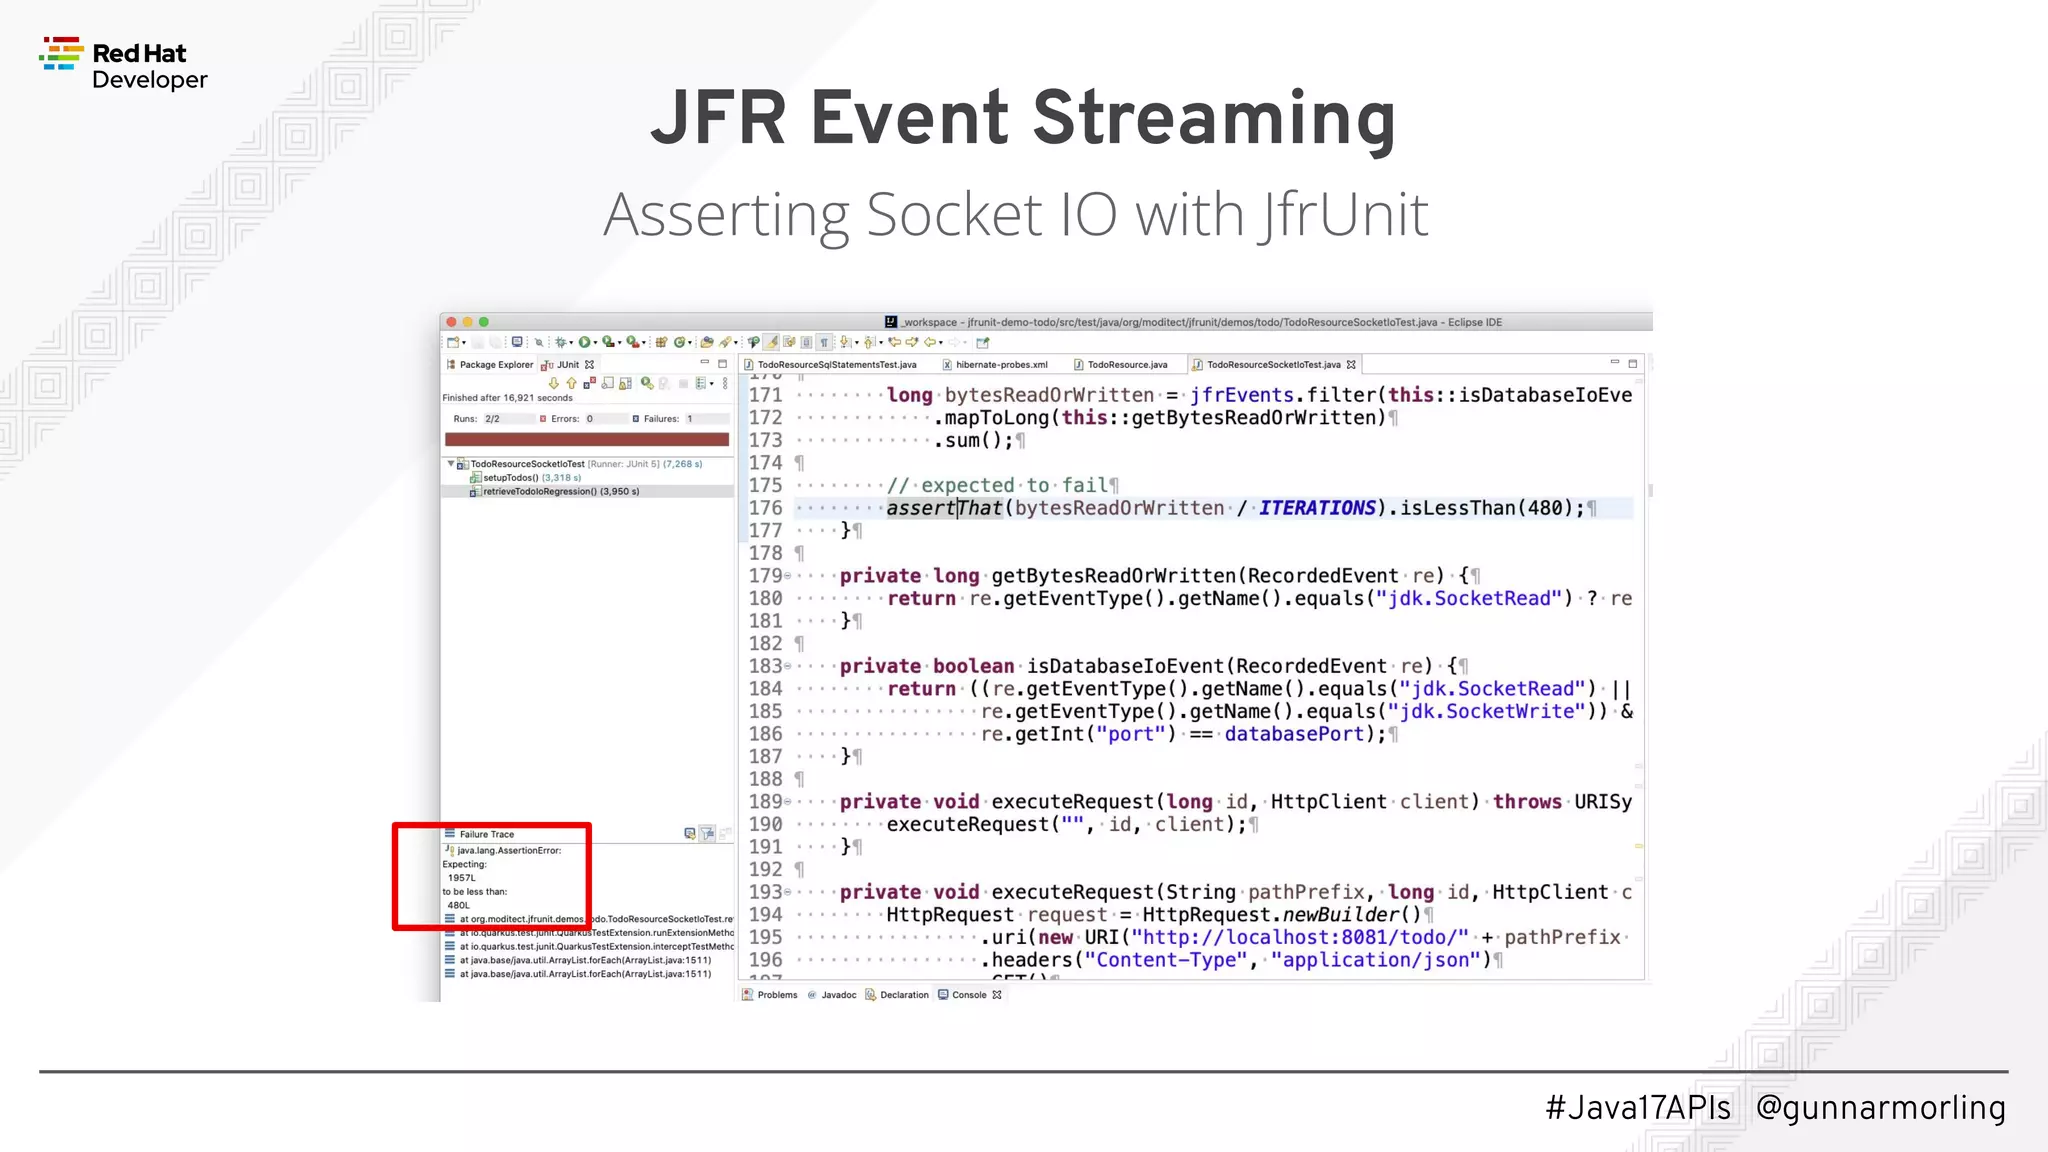Click the yellow overview ruler marker

pos(1639,846)
